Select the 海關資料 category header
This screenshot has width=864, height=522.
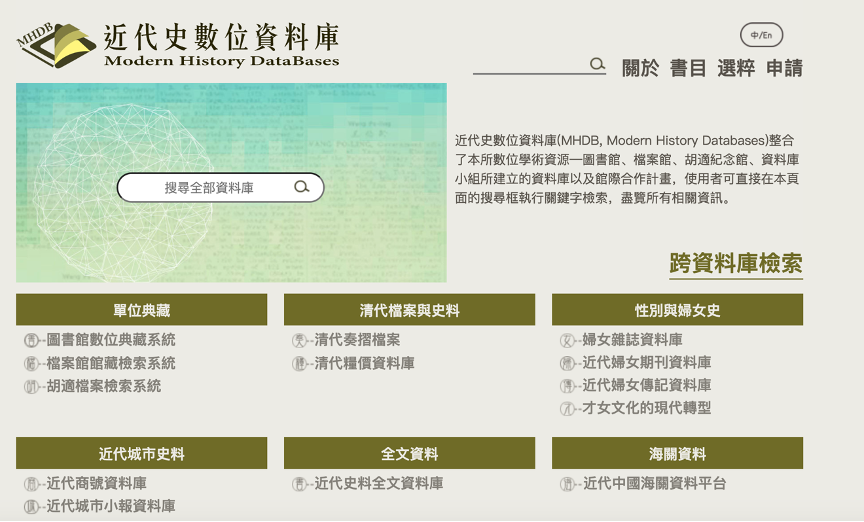pos(677,453)
